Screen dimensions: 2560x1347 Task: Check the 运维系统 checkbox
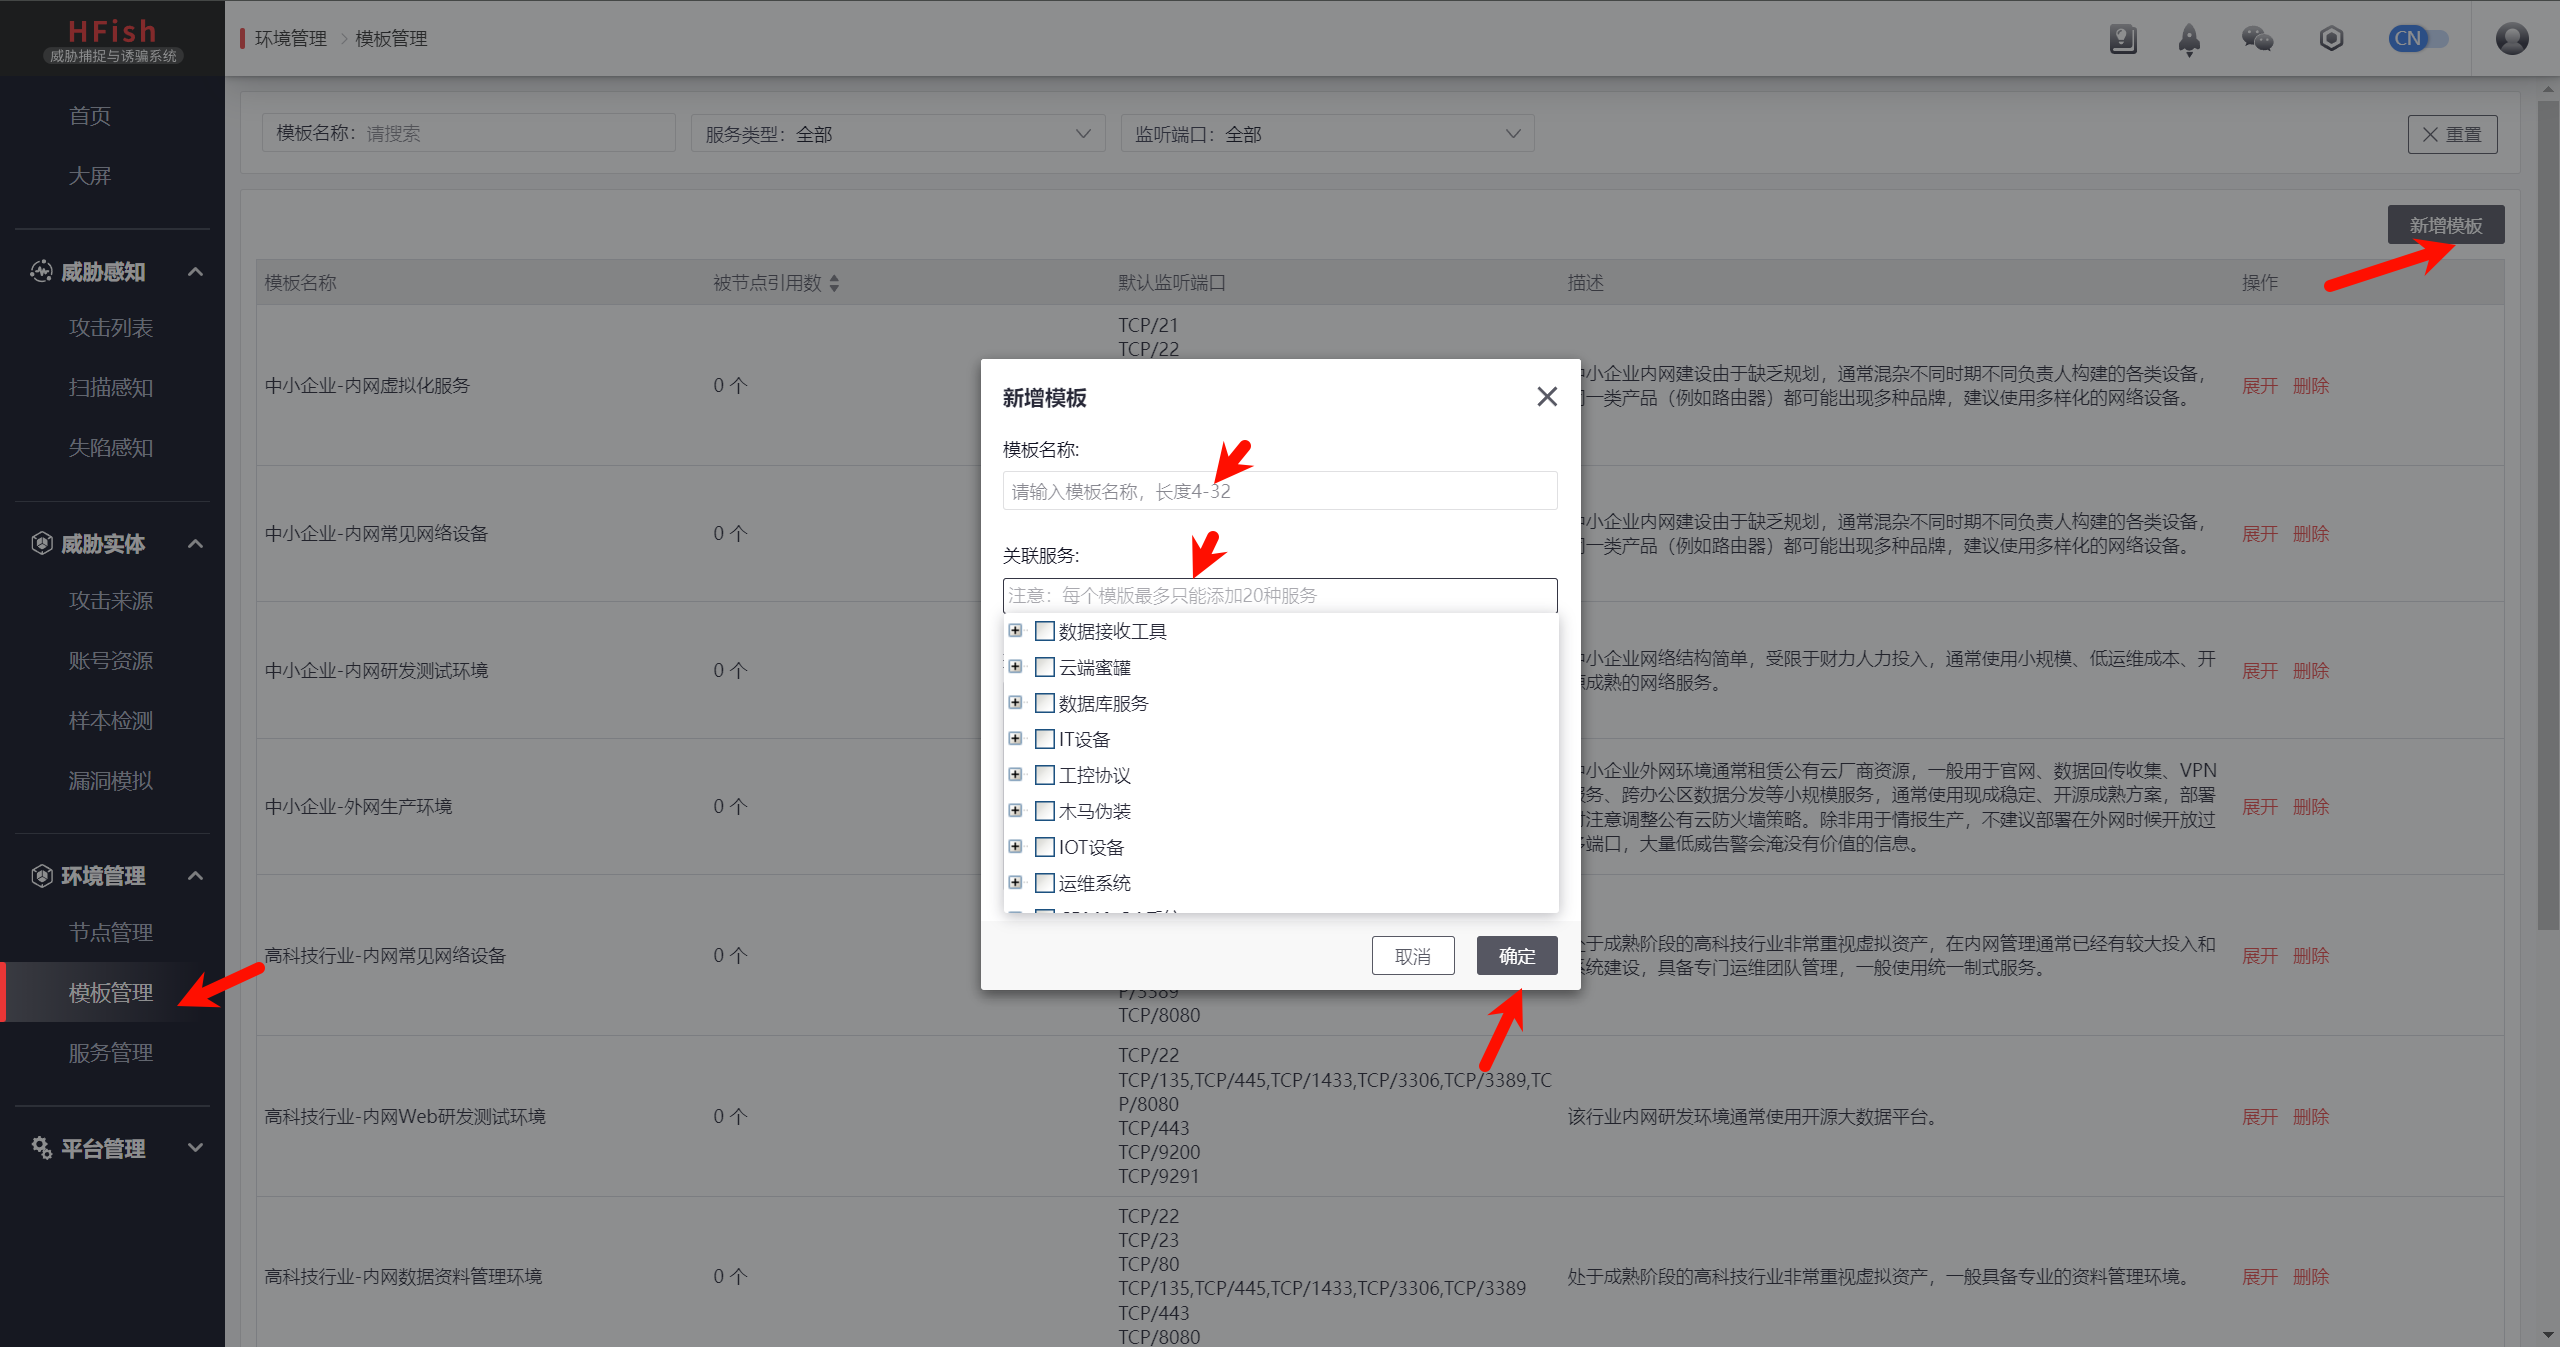(x=1045, y=883)
